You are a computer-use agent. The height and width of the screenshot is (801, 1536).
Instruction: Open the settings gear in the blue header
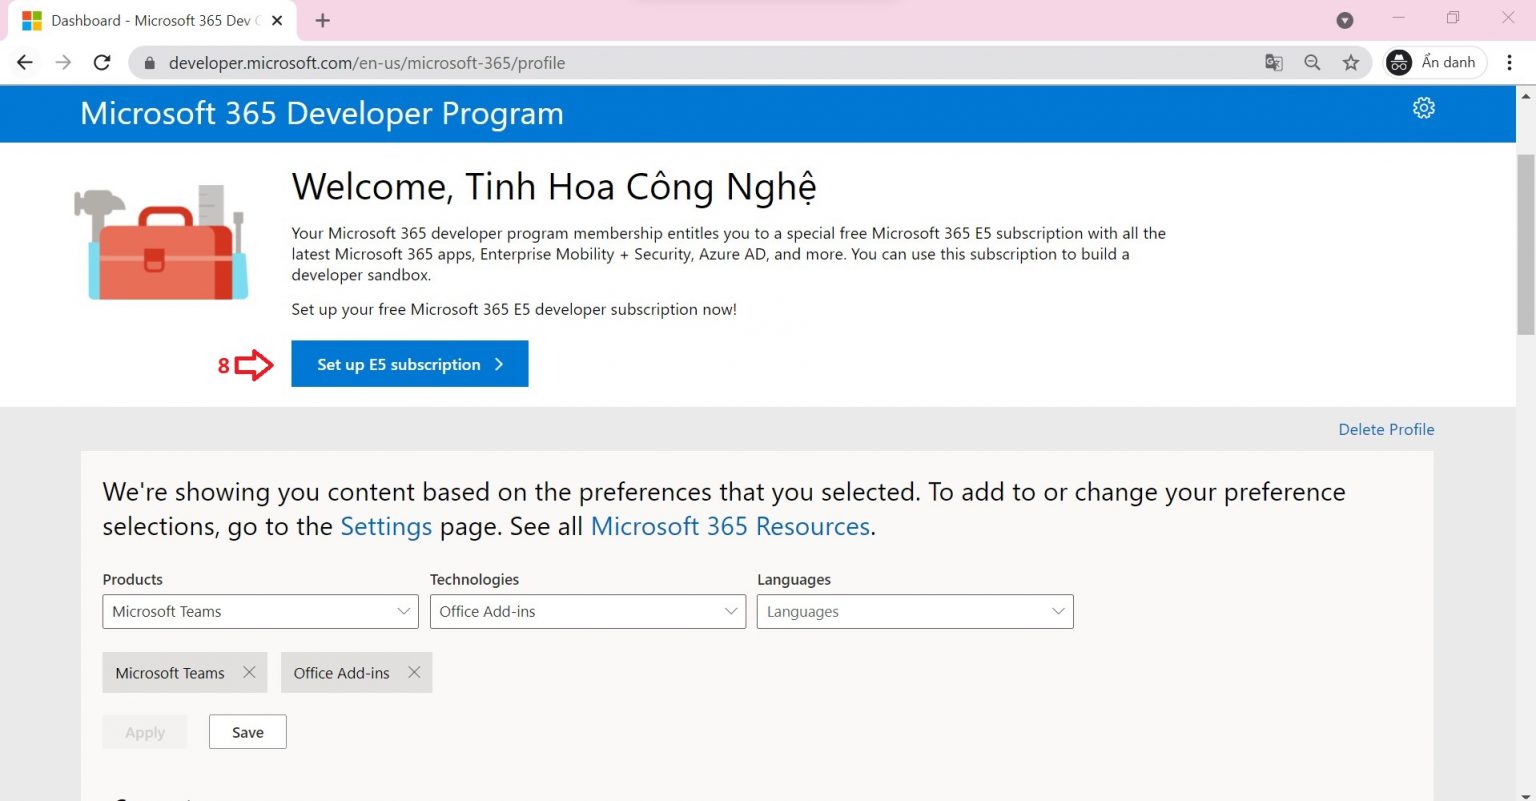(x=1423, y=108)
